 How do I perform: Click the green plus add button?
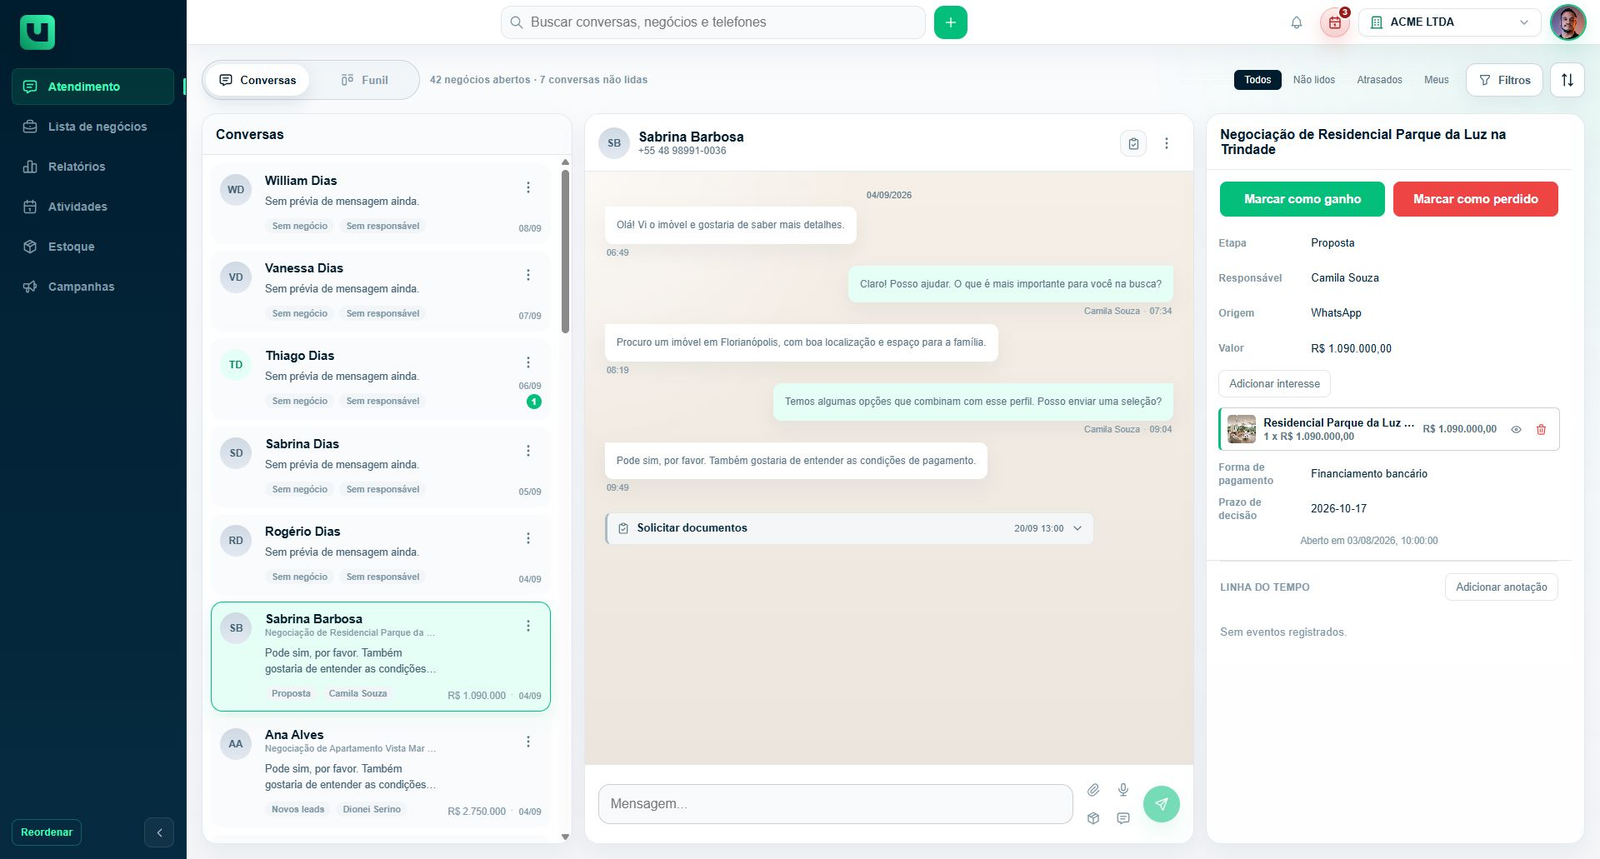[x=950, y=22]
